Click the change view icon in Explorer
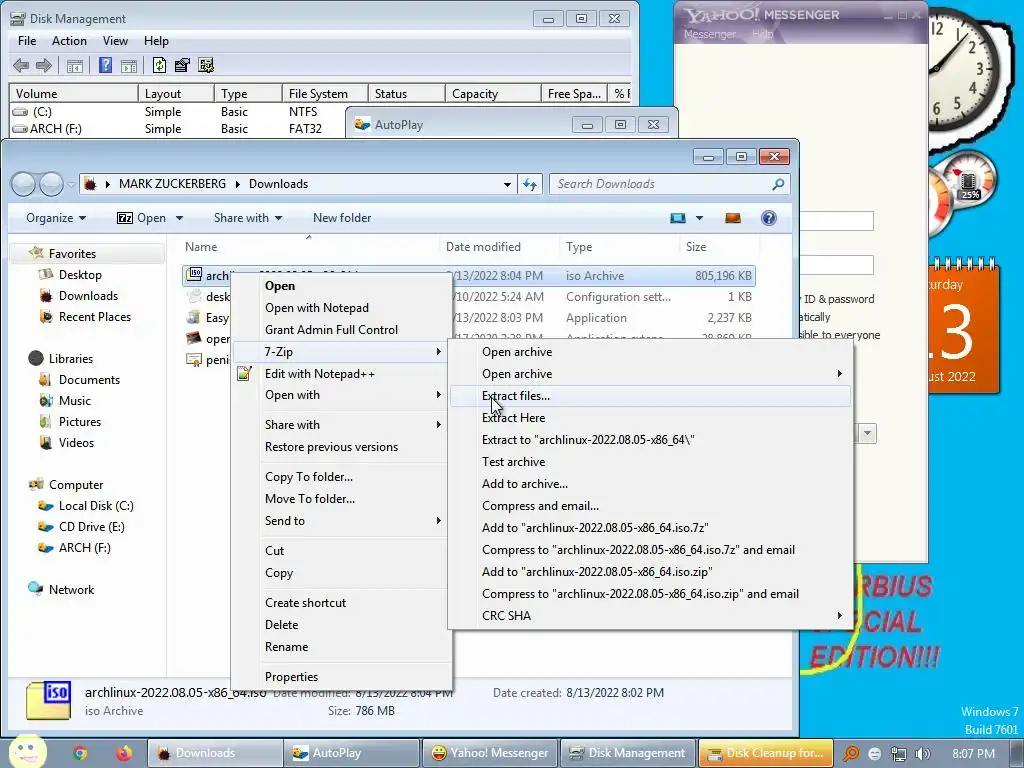1024x768 pixels. coord(678,217)
